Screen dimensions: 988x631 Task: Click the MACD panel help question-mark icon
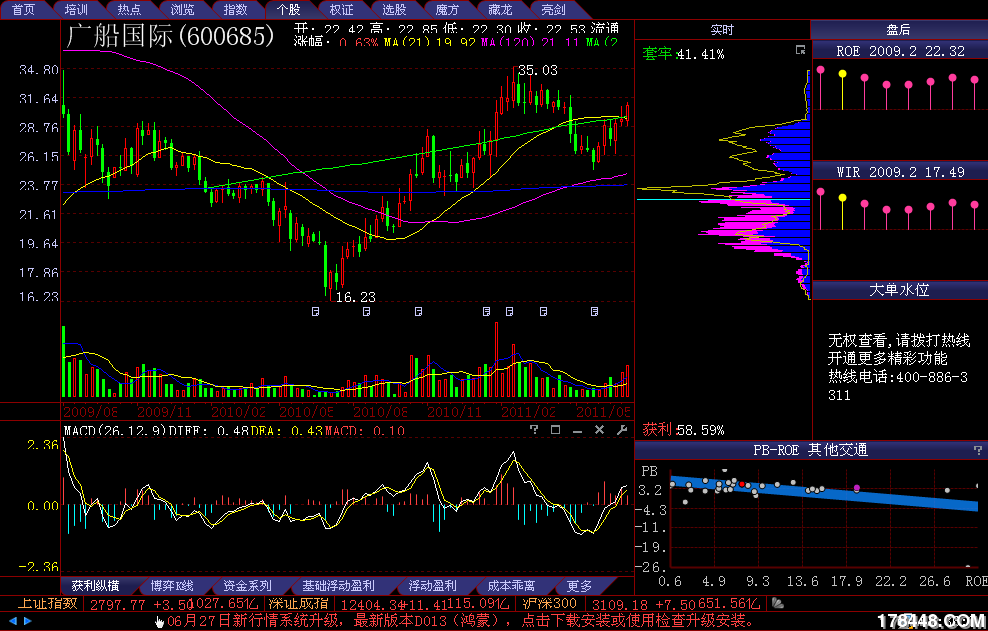tap(534, 430)
